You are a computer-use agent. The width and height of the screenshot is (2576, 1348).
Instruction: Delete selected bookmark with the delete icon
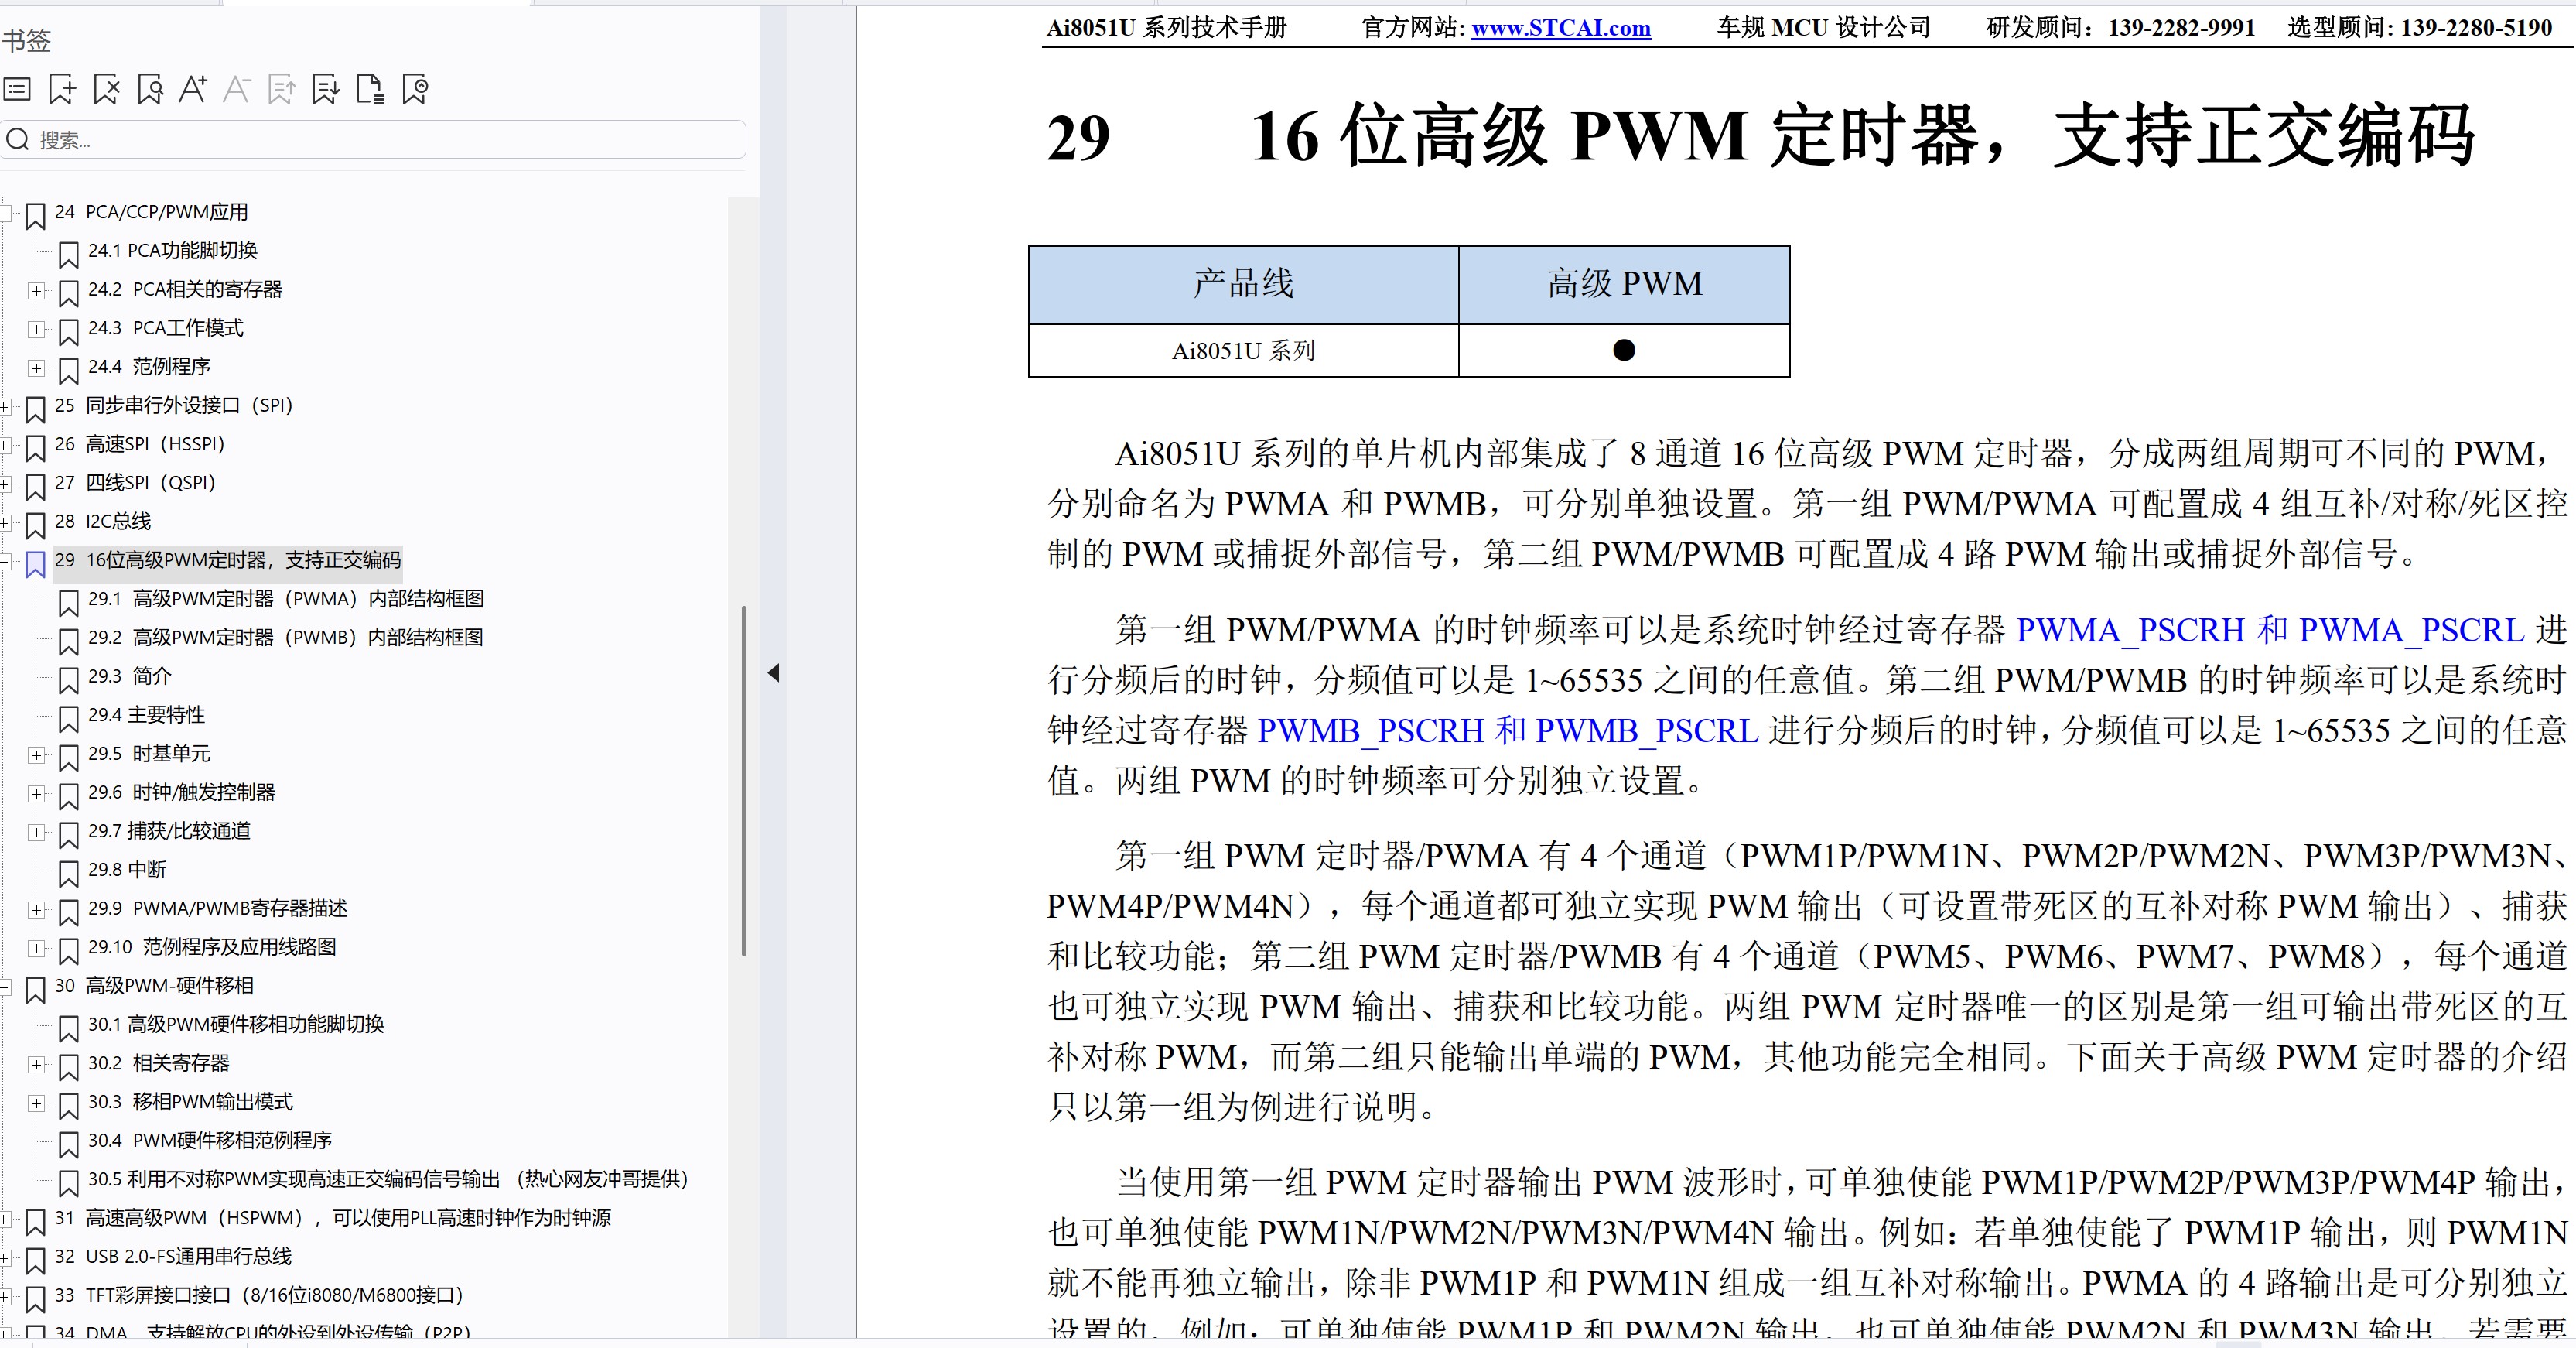[106, 88]
